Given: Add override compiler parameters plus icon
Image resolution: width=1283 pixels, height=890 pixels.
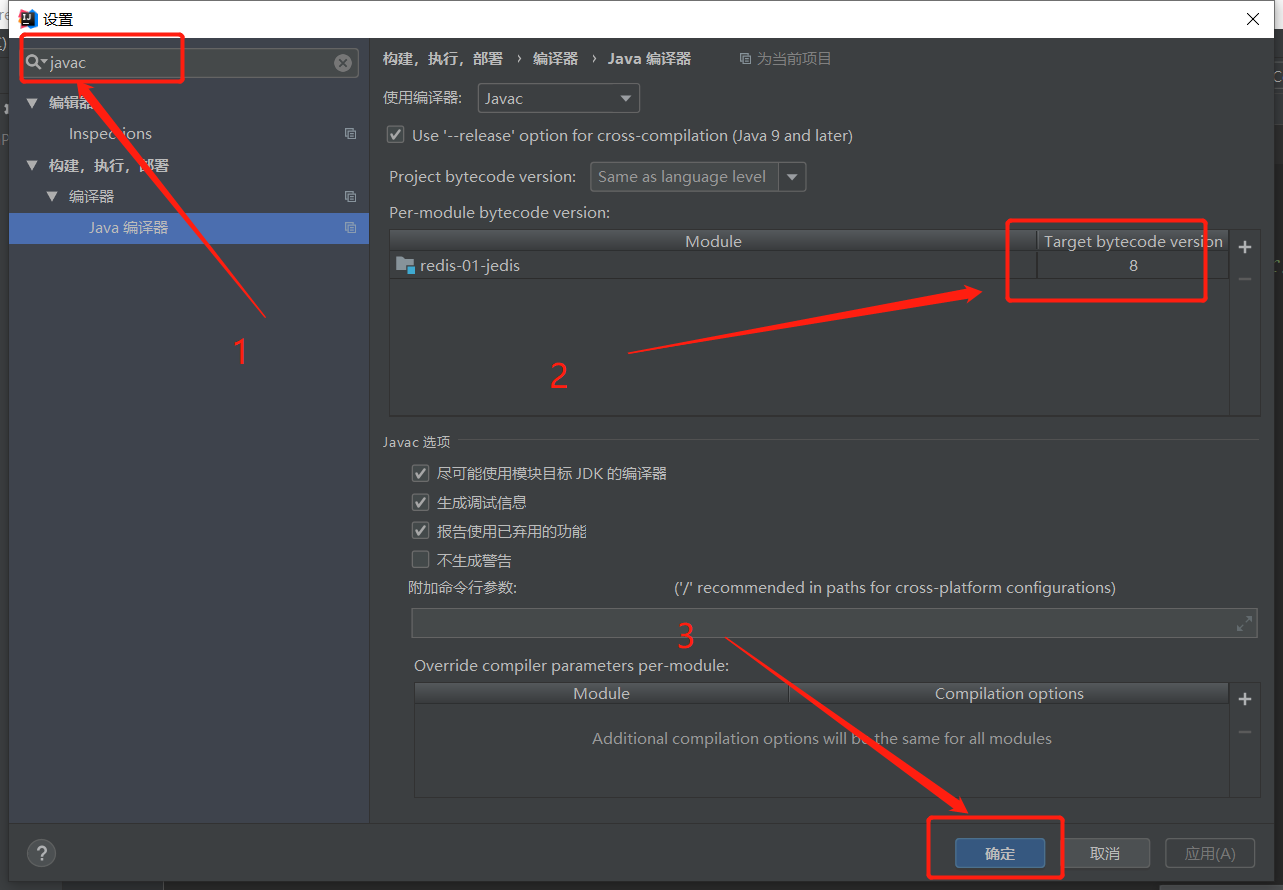Looking at the screenshot, I should (x=1244, y=699).
